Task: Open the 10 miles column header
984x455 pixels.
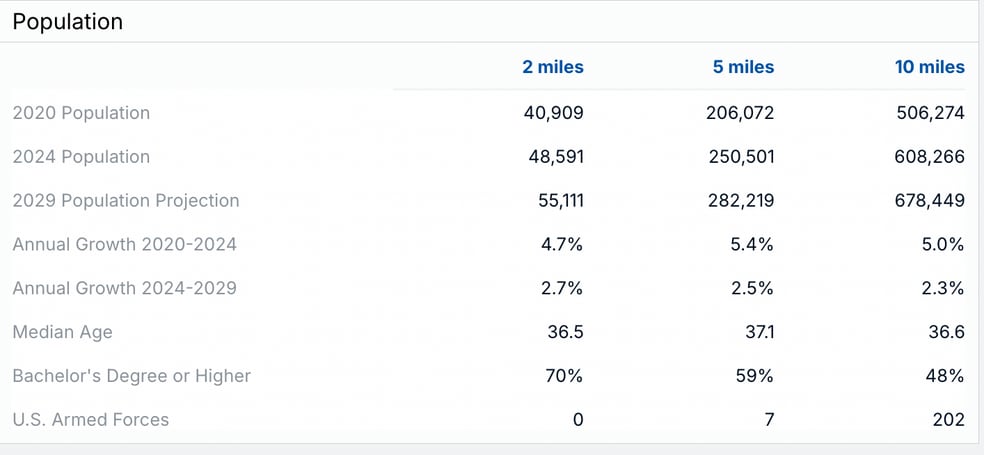Action: pos(929,68)
